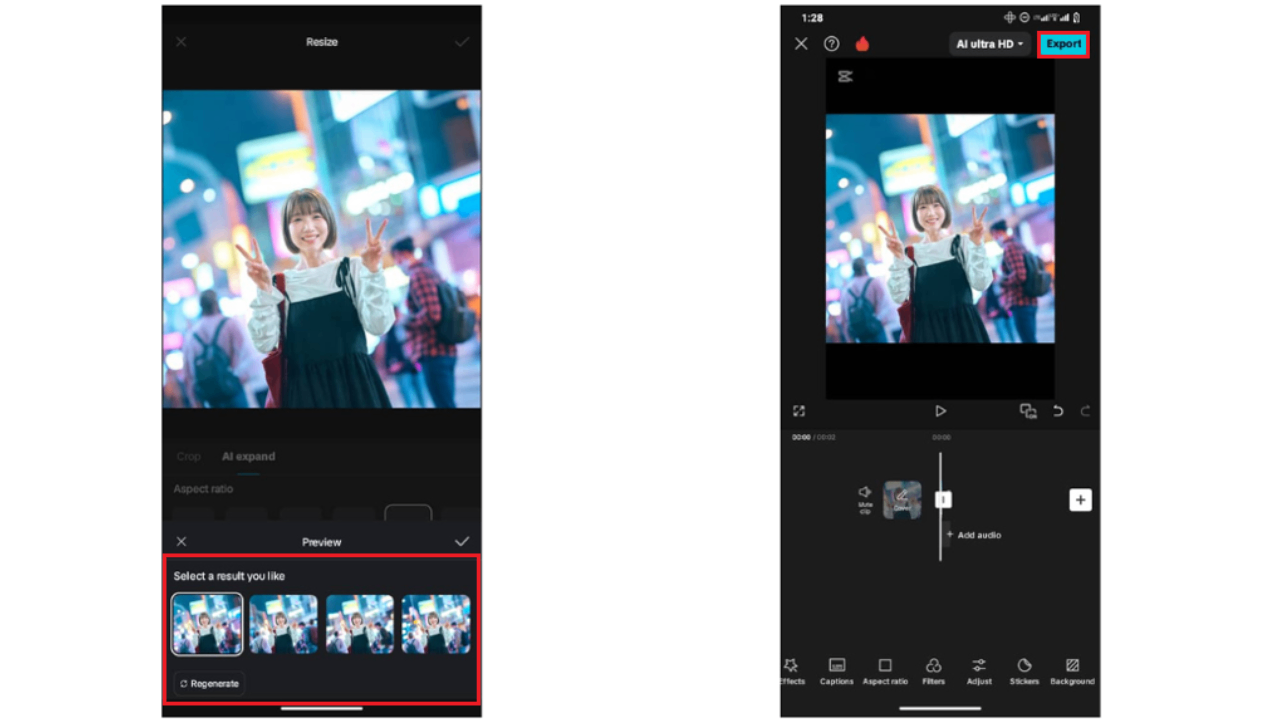Play the video preview
The image size is (1280, 720).
(x=940, y=411)
